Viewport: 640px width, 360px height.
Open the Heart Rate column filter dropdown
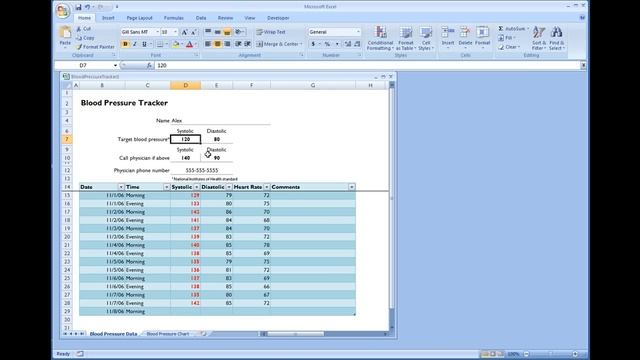[267, 187]
